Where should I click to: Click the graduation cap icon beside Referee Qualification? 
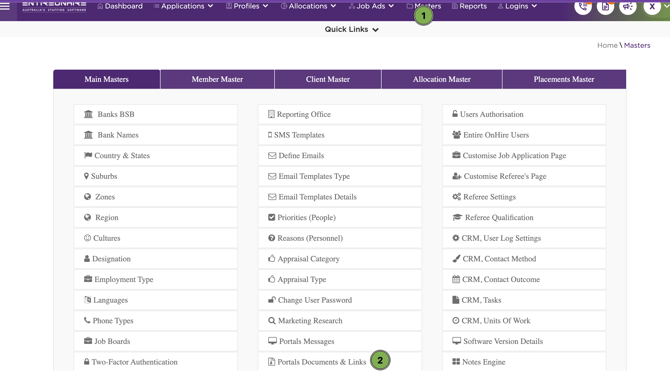click(x=457, y=217)
